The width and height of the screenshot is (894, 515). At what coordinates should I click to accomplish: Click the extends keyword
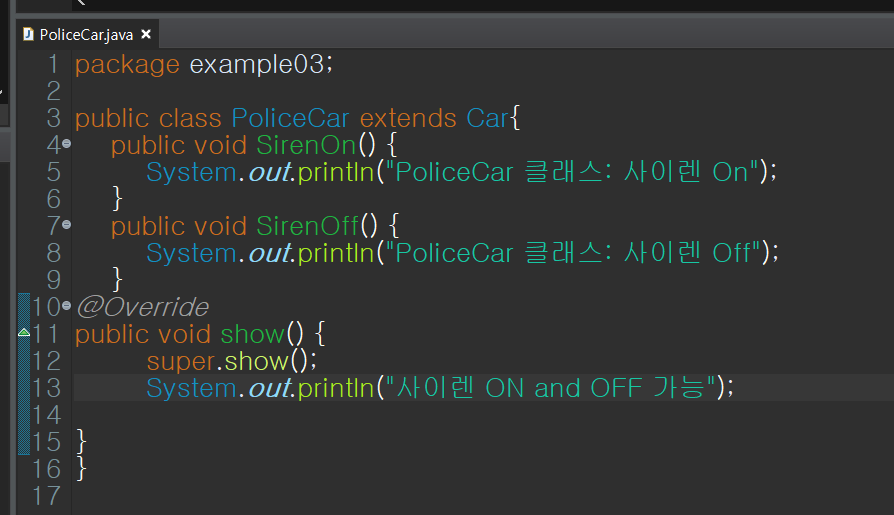(408, 118)
